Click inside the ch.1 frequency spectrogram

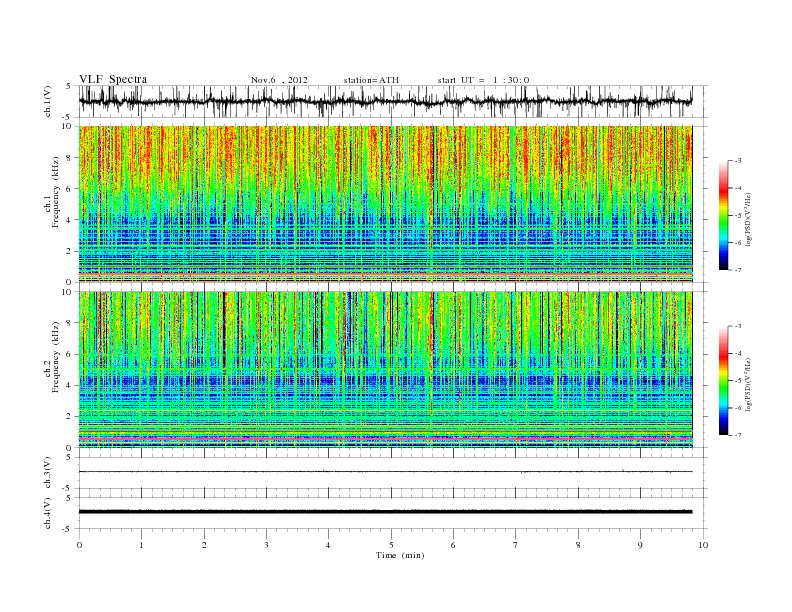(385, 204)
